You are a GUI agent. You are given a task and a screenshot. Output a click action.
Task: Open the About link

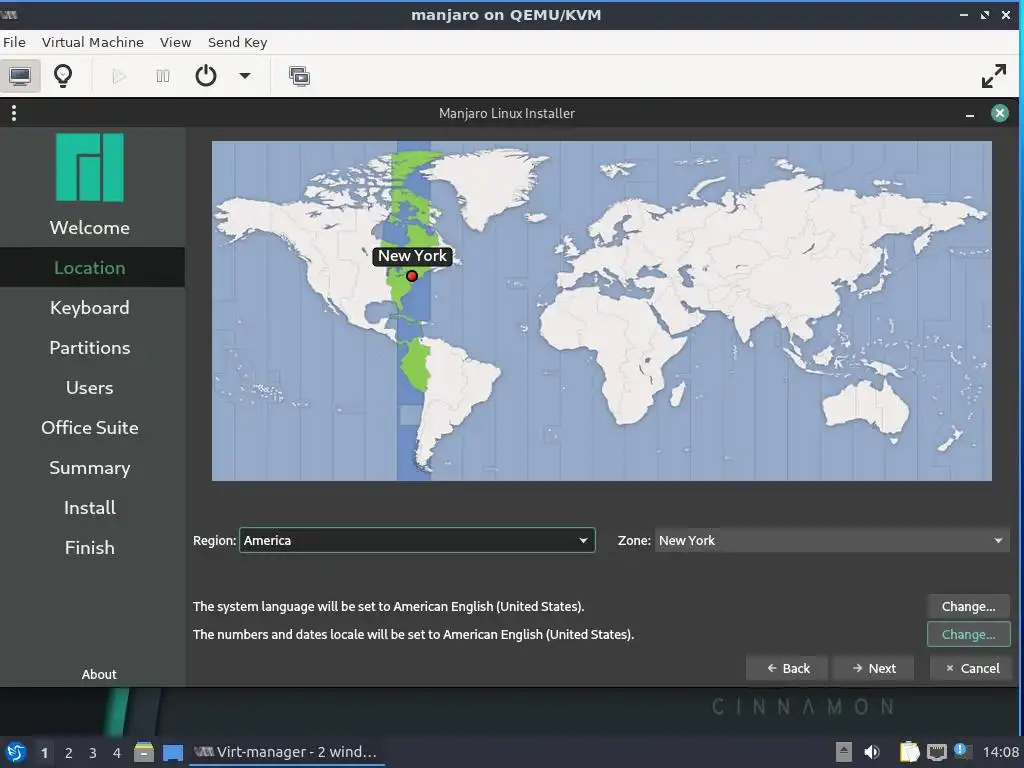(99, 675)
